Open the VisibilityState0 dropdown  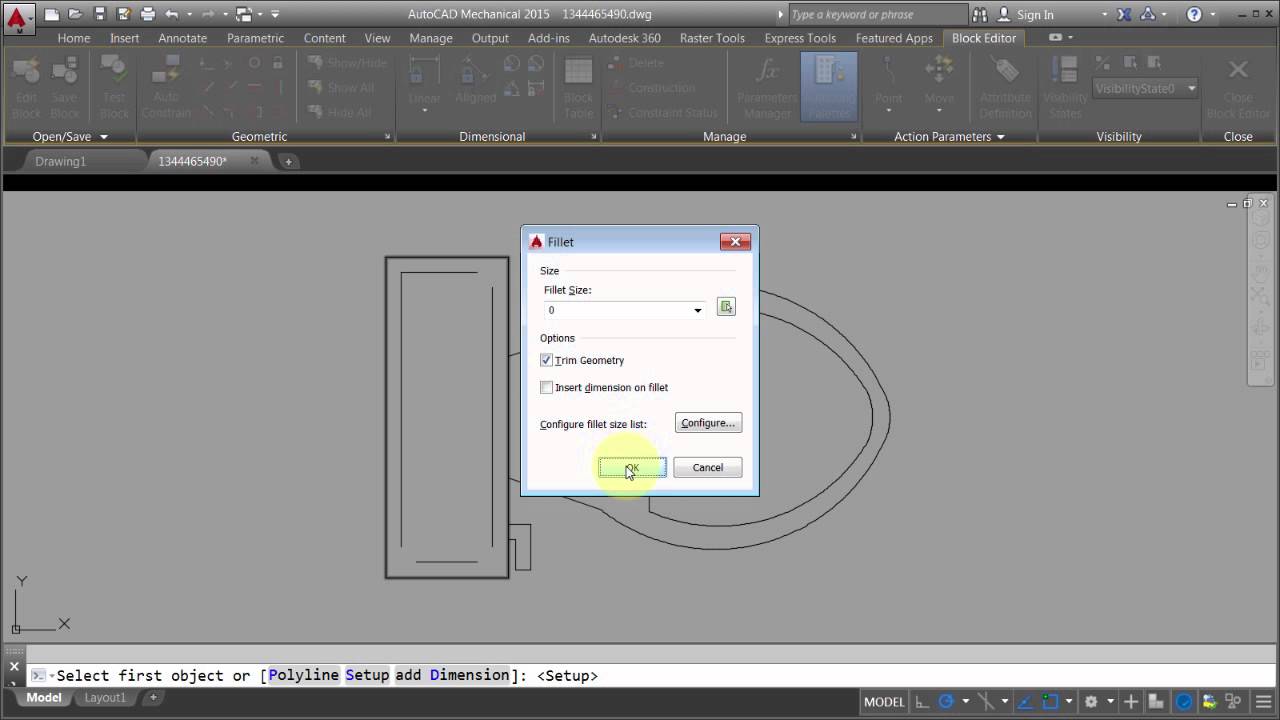coord(1191,88)
